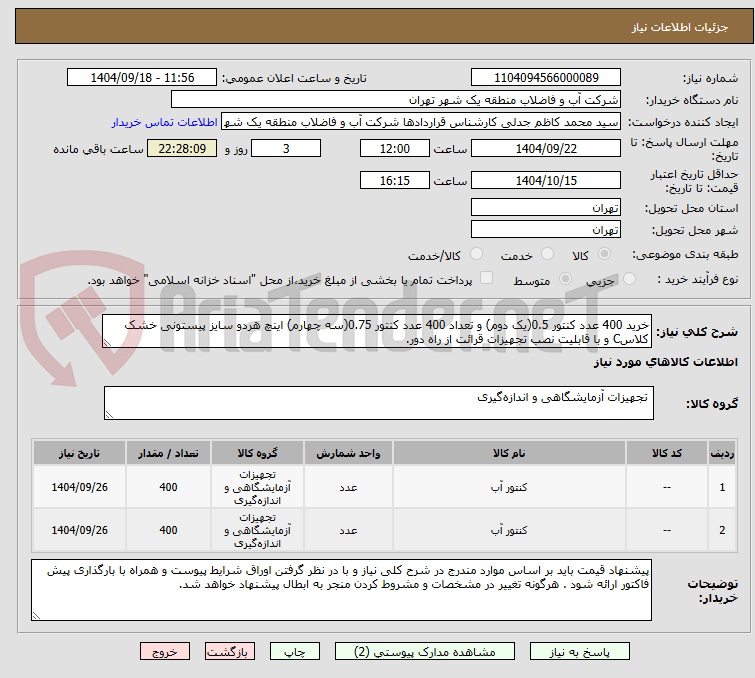Click the توضیحات خریدار textarea
The width and height of the screenshot is (755, 678).
[x=341, y=590]
